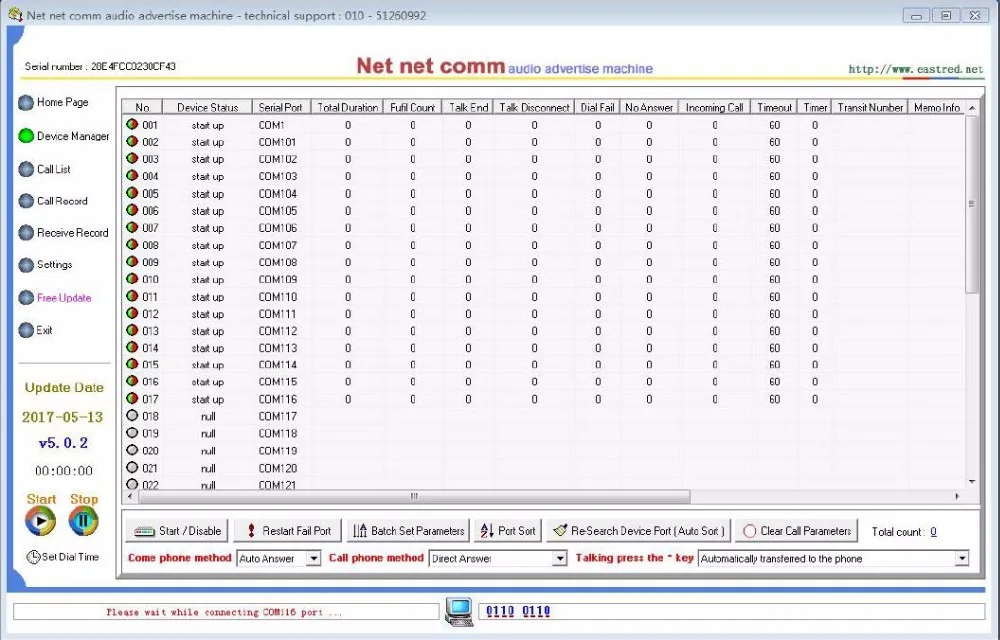Viewport: 1000px width, 640px height.
Task: Click the vertical scrollbar down arrow
Action: click(x=972, y=482)
